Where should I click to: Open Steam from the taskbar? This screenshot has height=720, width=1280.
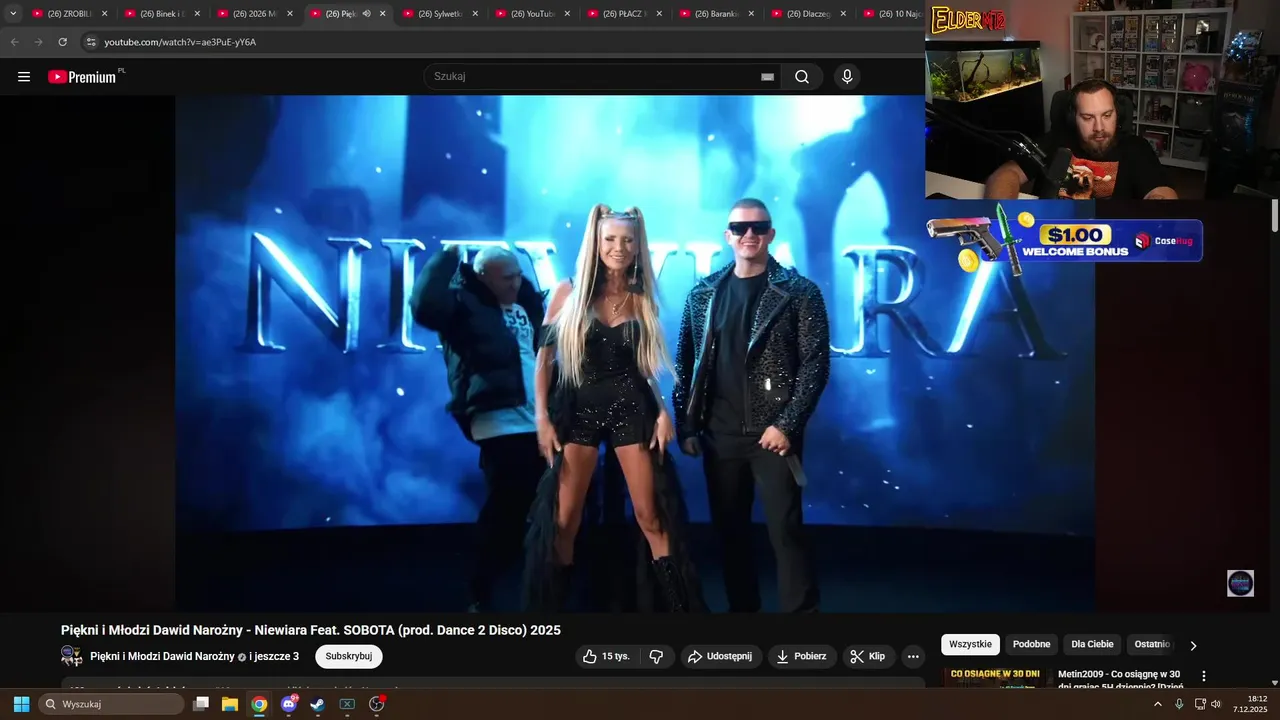317,704
